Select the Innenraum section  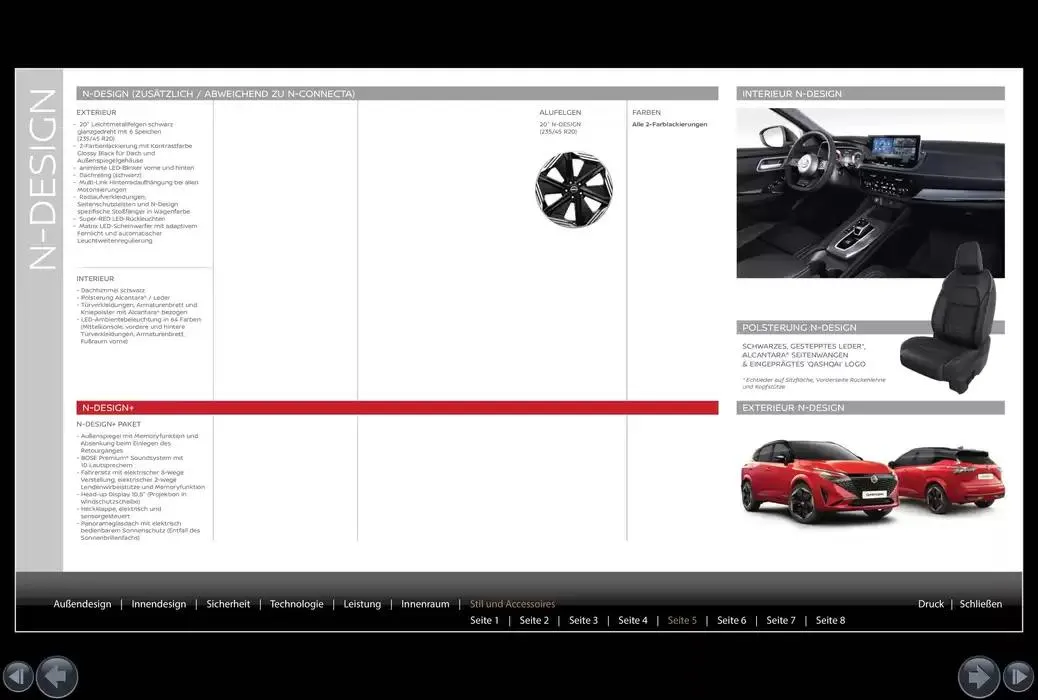pos(425,604)
